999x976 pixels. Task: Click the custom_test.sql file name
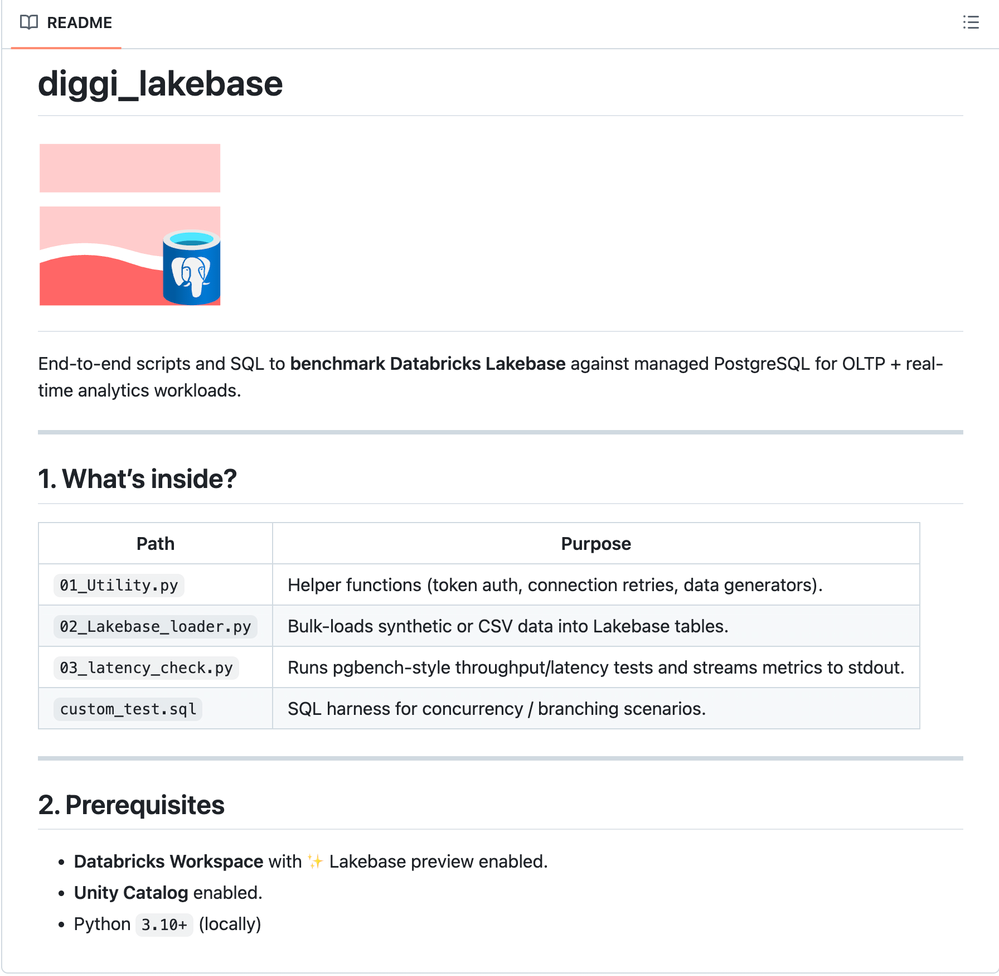pos(129,709)
